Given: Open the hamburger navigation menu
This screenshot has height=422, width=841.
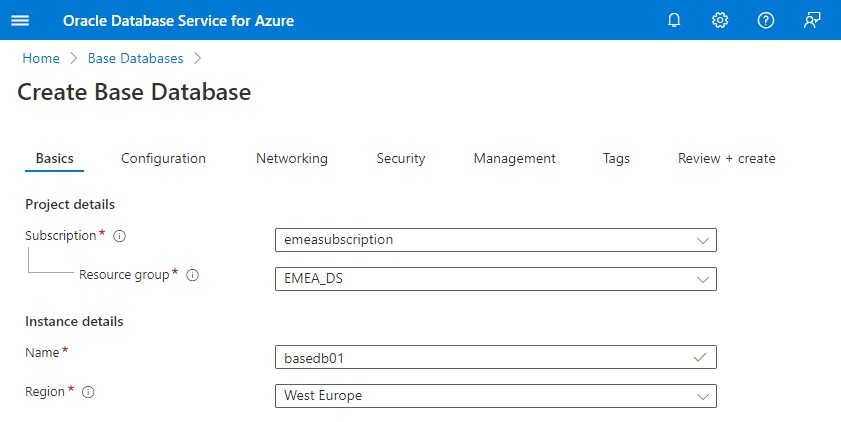Looking at the screenshot, I should click(x=20, y=20).
